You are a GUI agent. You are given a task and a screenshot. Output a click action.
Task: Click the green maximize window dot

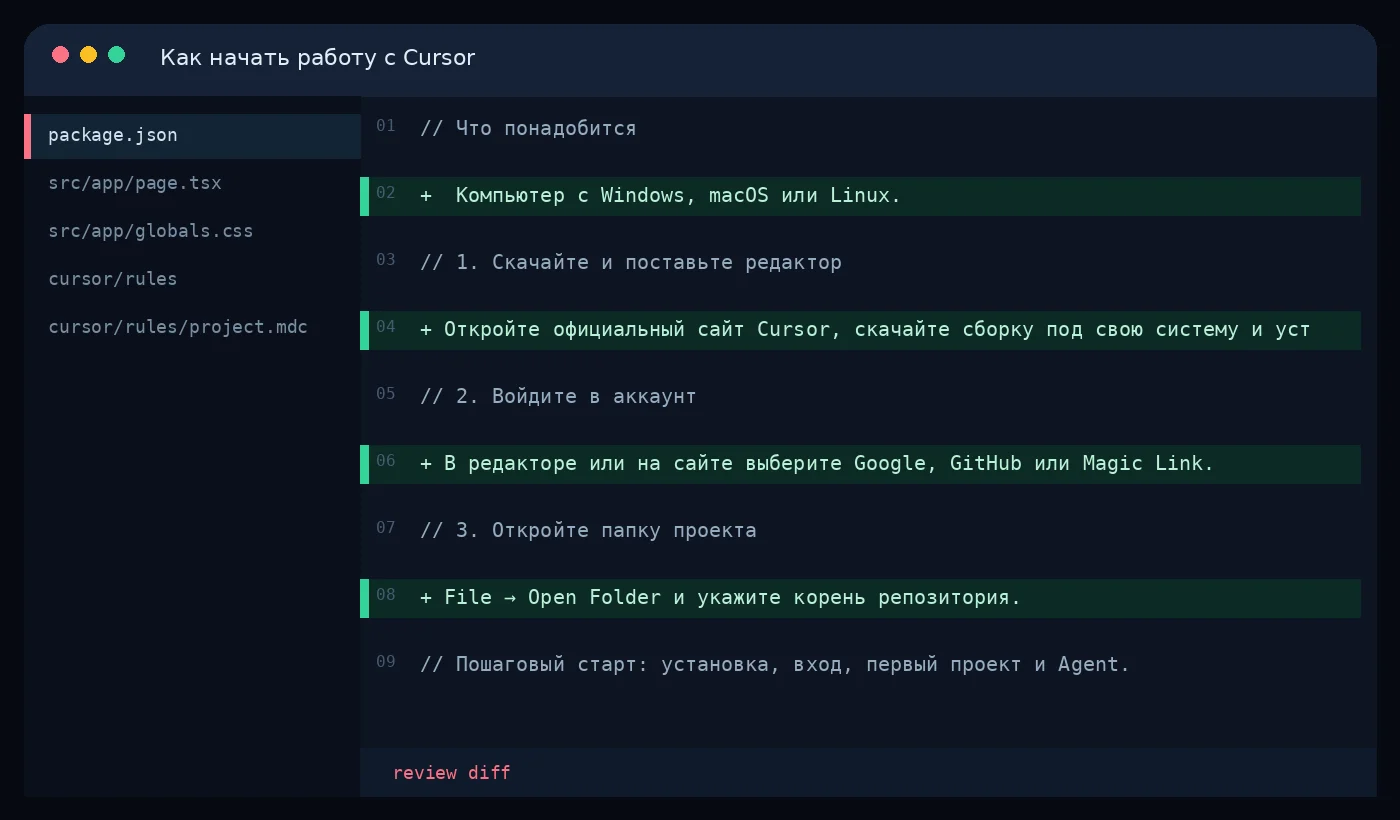pos(117,55)
